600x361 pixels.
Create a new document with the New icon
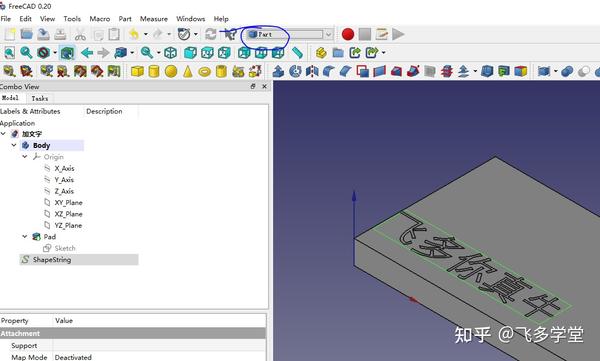pyautogui.click(x=10, y=34)
